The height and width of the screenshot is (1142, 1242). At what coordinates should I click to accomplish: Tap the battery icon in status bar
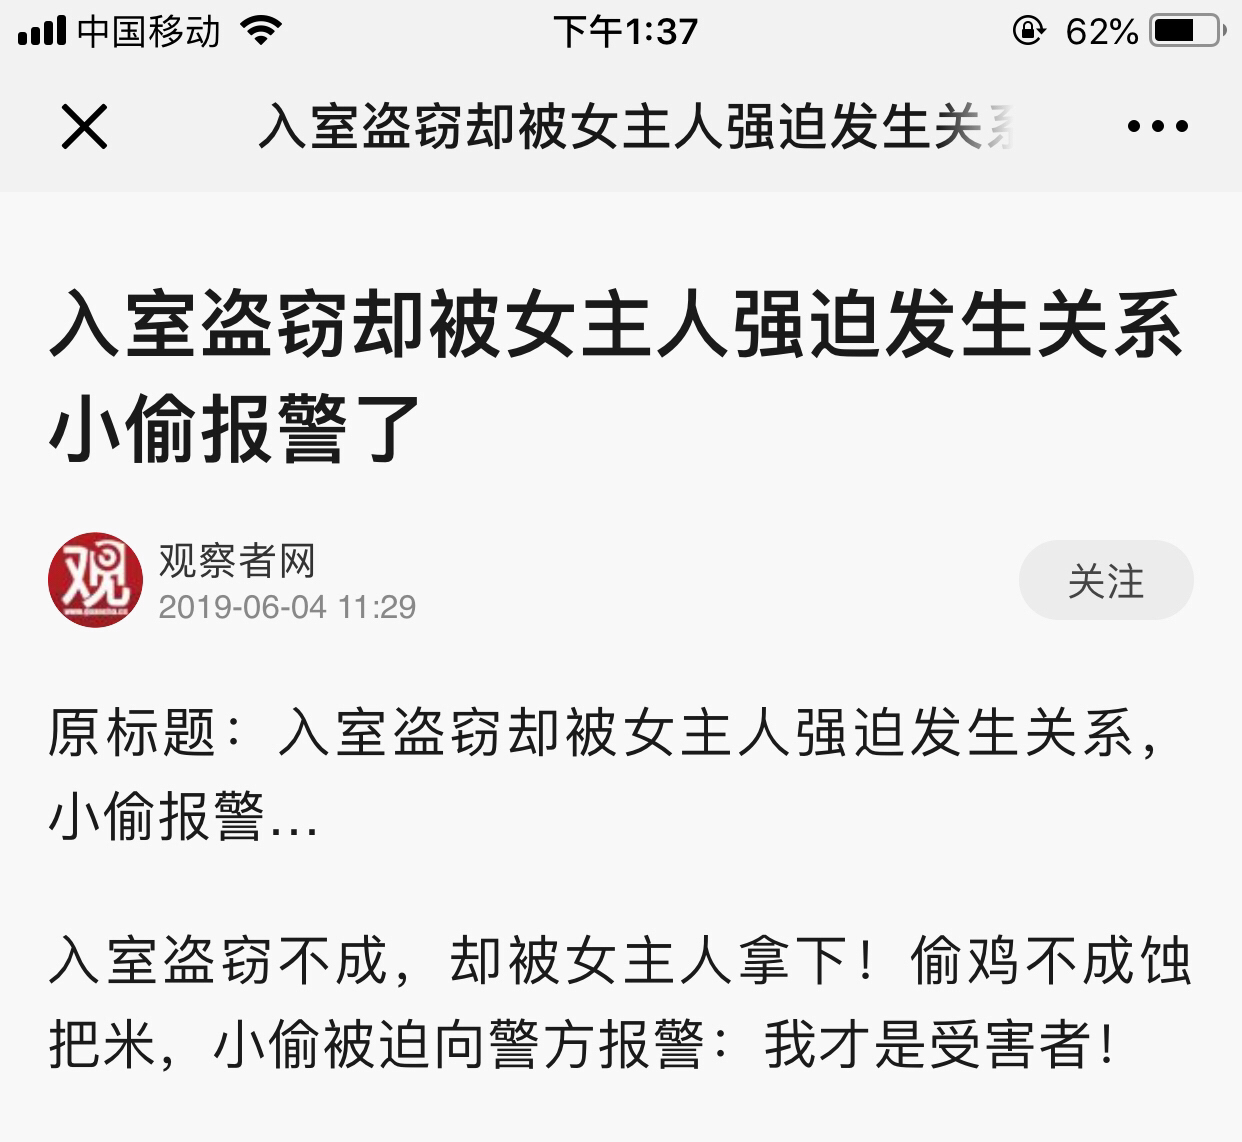pyautogui.click(x=1189, y=31)
